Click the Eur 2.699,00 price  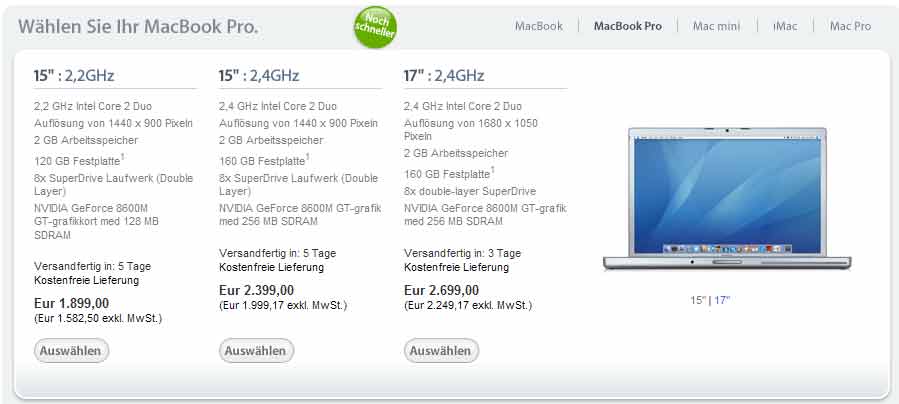click(x=441, y=290)
